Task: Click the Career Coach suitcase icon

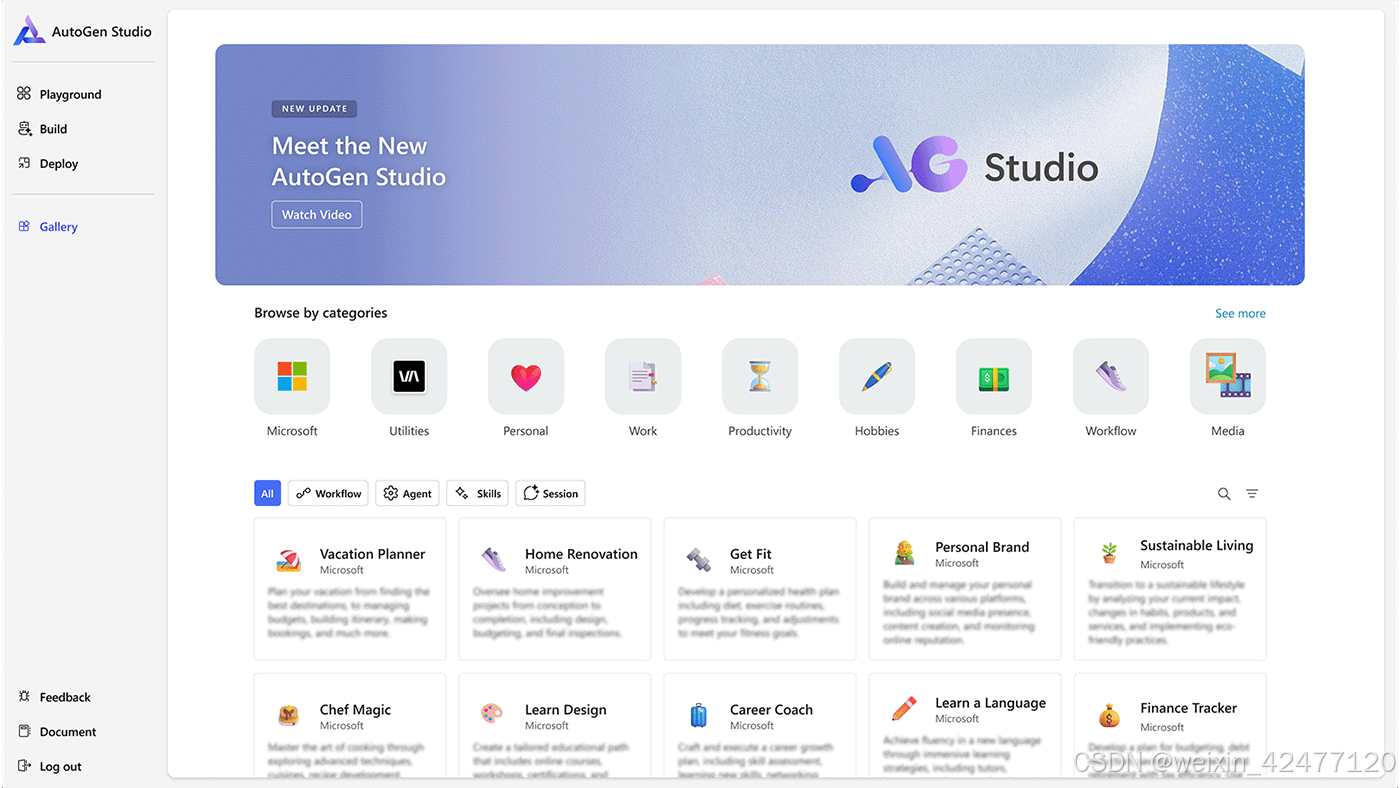Action: point(698,715)
